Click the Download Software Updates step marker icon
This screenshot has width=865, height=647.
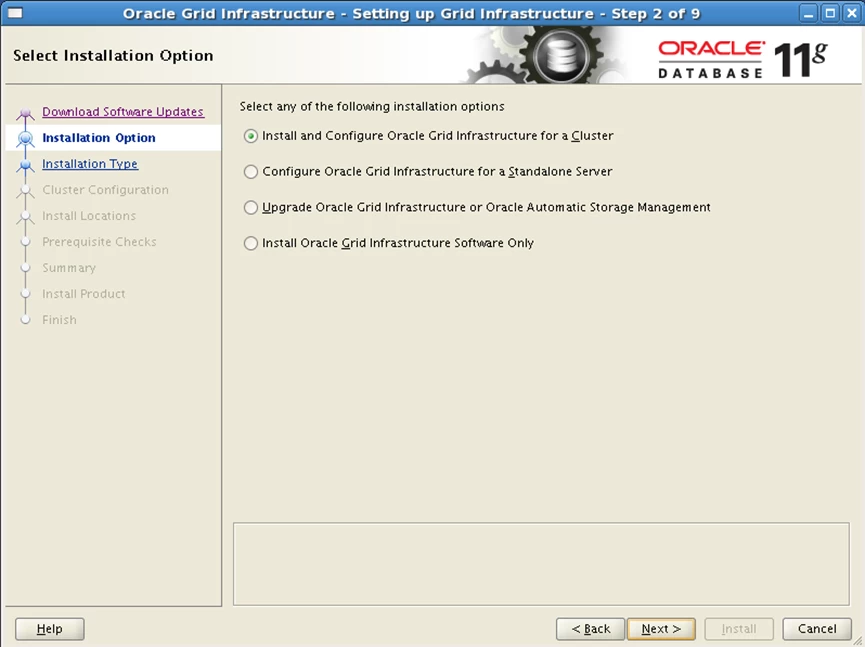pos(25,113)
